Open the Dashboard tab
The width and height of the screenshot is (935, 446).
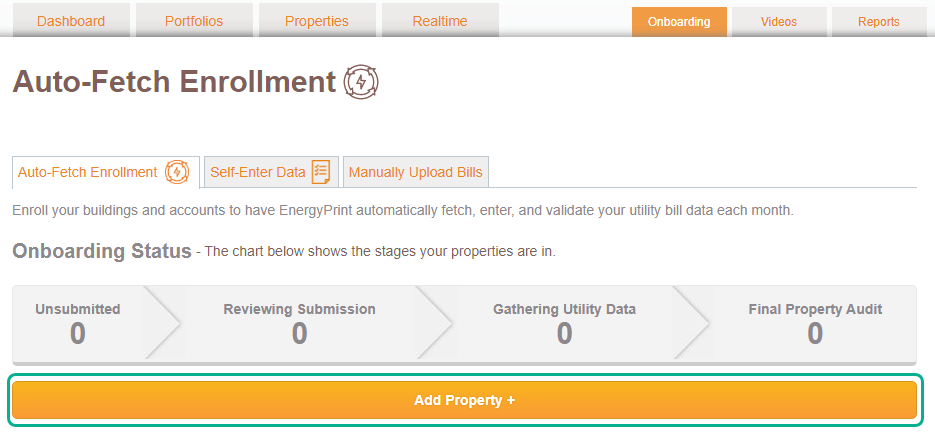pos(71,21)
